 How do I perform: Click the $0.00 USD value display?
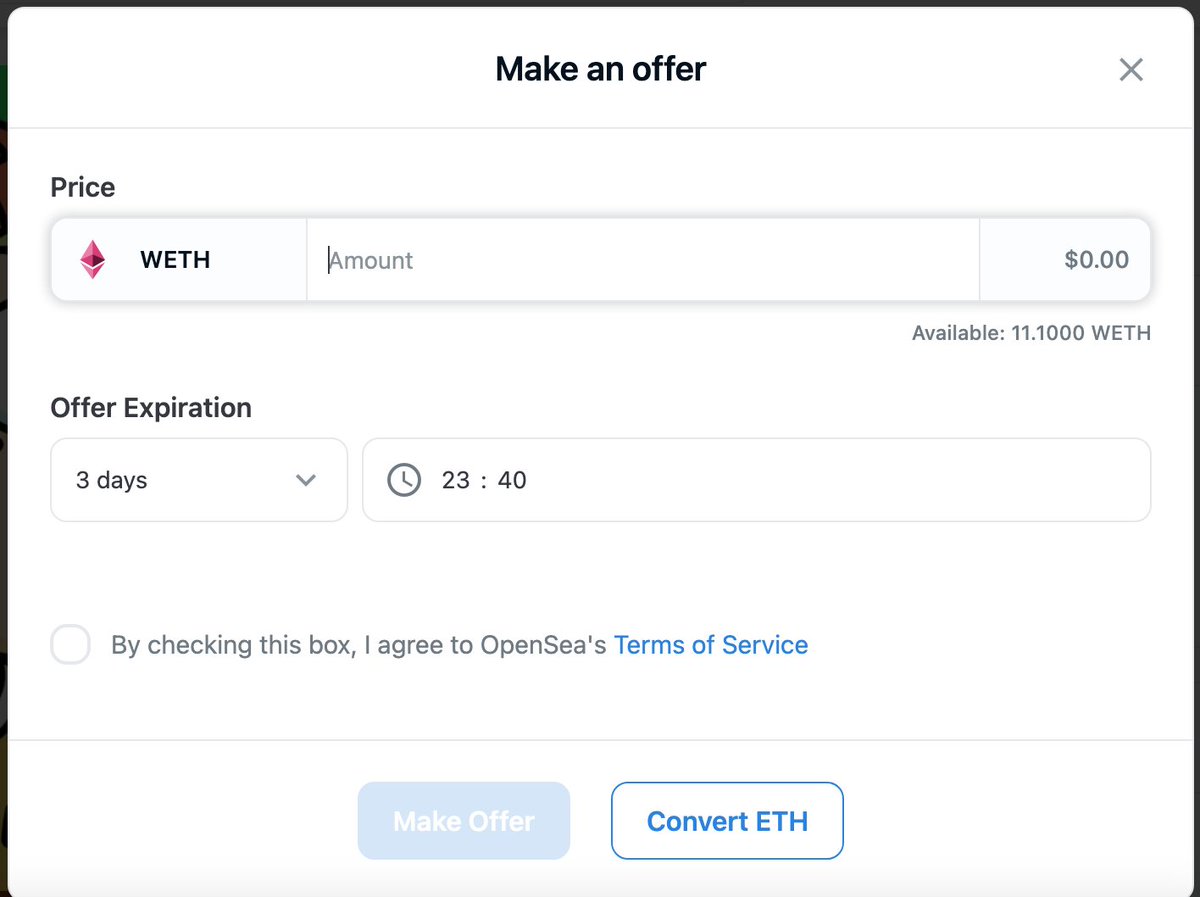(1096, 260)
